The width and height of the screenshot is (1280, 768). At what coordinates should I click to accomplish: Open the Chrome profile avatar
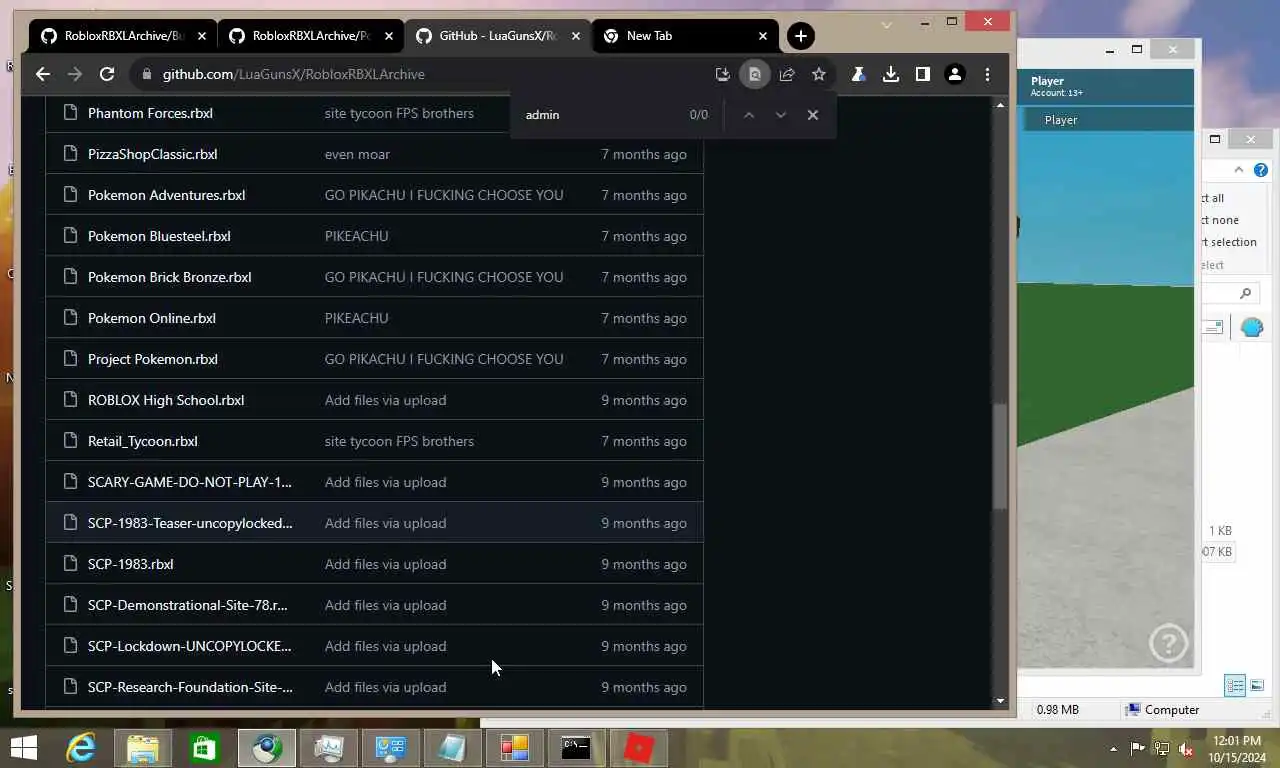[955, 74]
